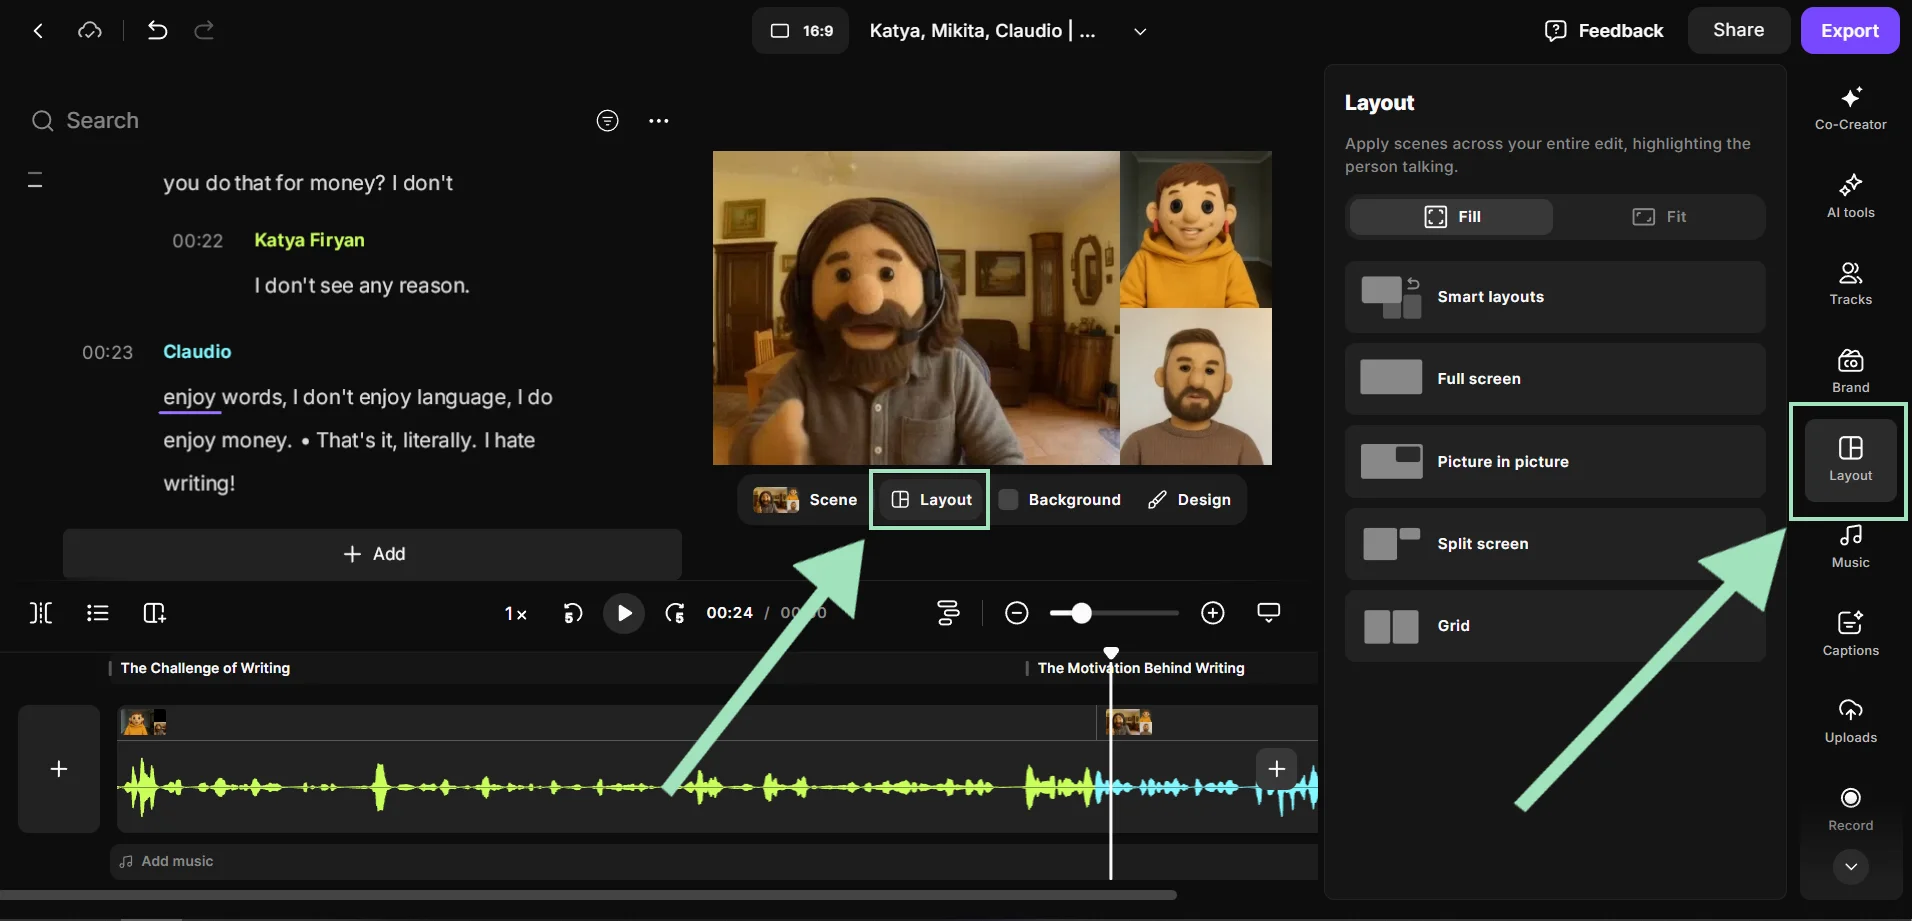Expand sidebar with the down chevron

1851,867
